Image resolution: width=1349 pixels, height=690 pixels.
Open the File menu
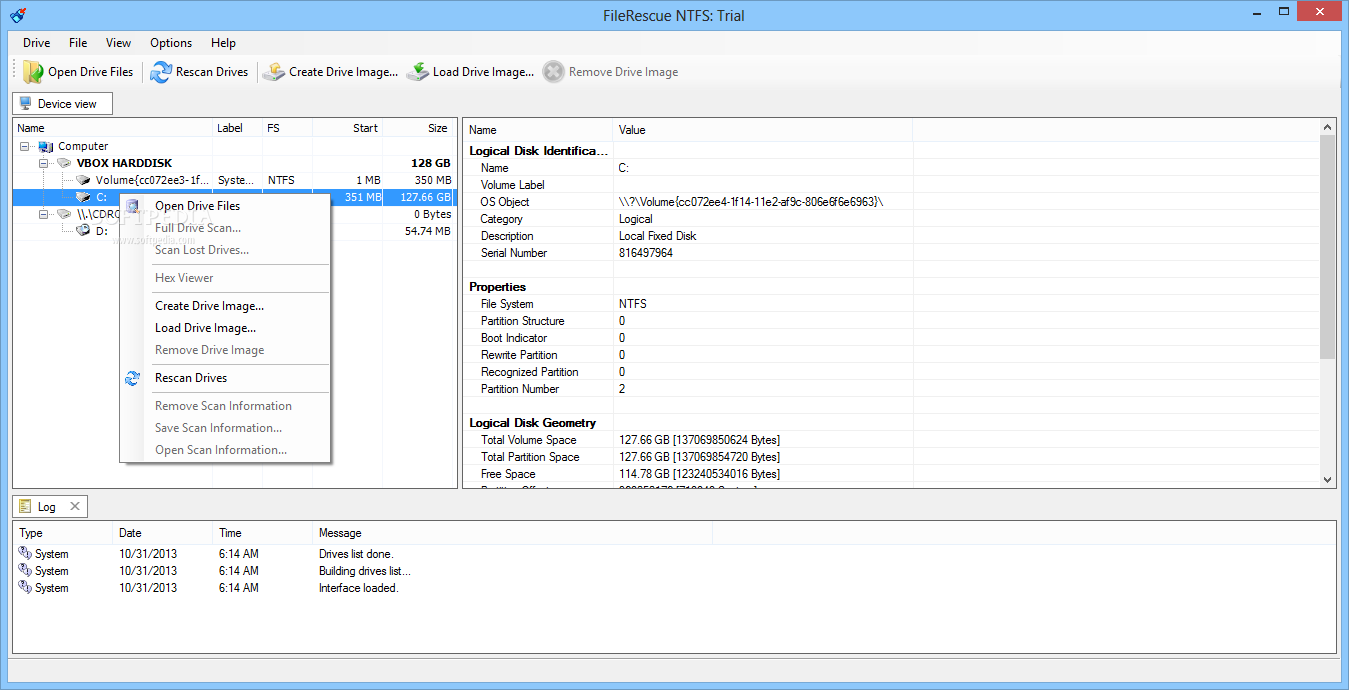click(x=78, y=43)
